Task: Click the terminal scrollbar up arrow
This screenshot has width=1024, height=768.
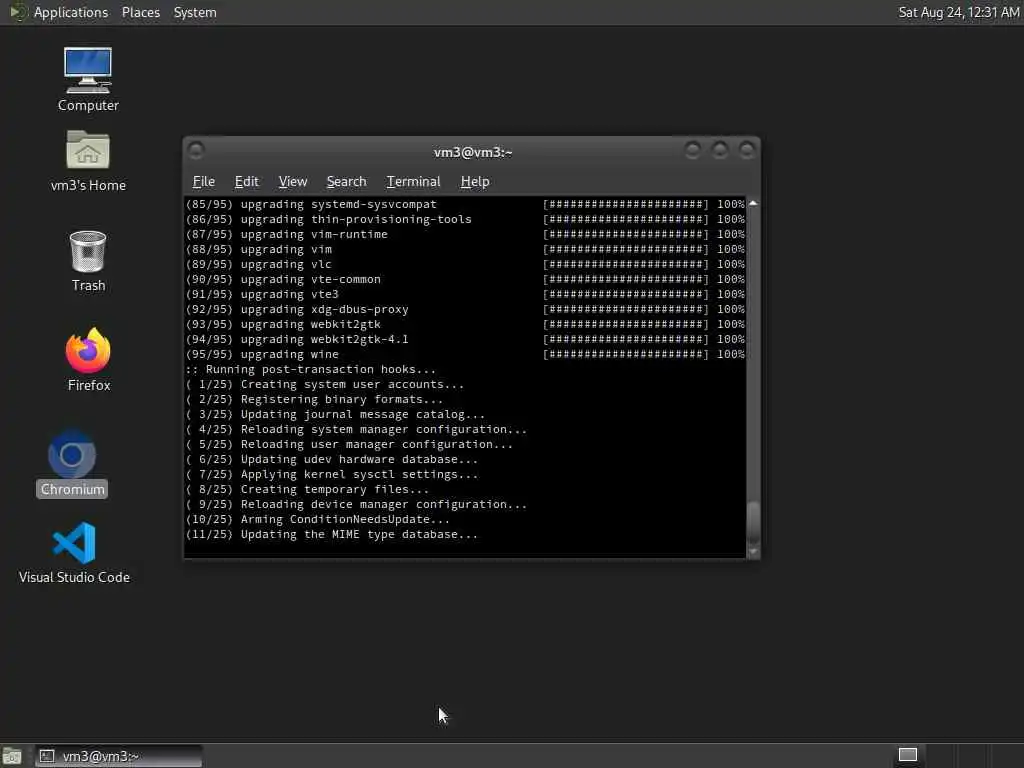Action: point(753,204)
